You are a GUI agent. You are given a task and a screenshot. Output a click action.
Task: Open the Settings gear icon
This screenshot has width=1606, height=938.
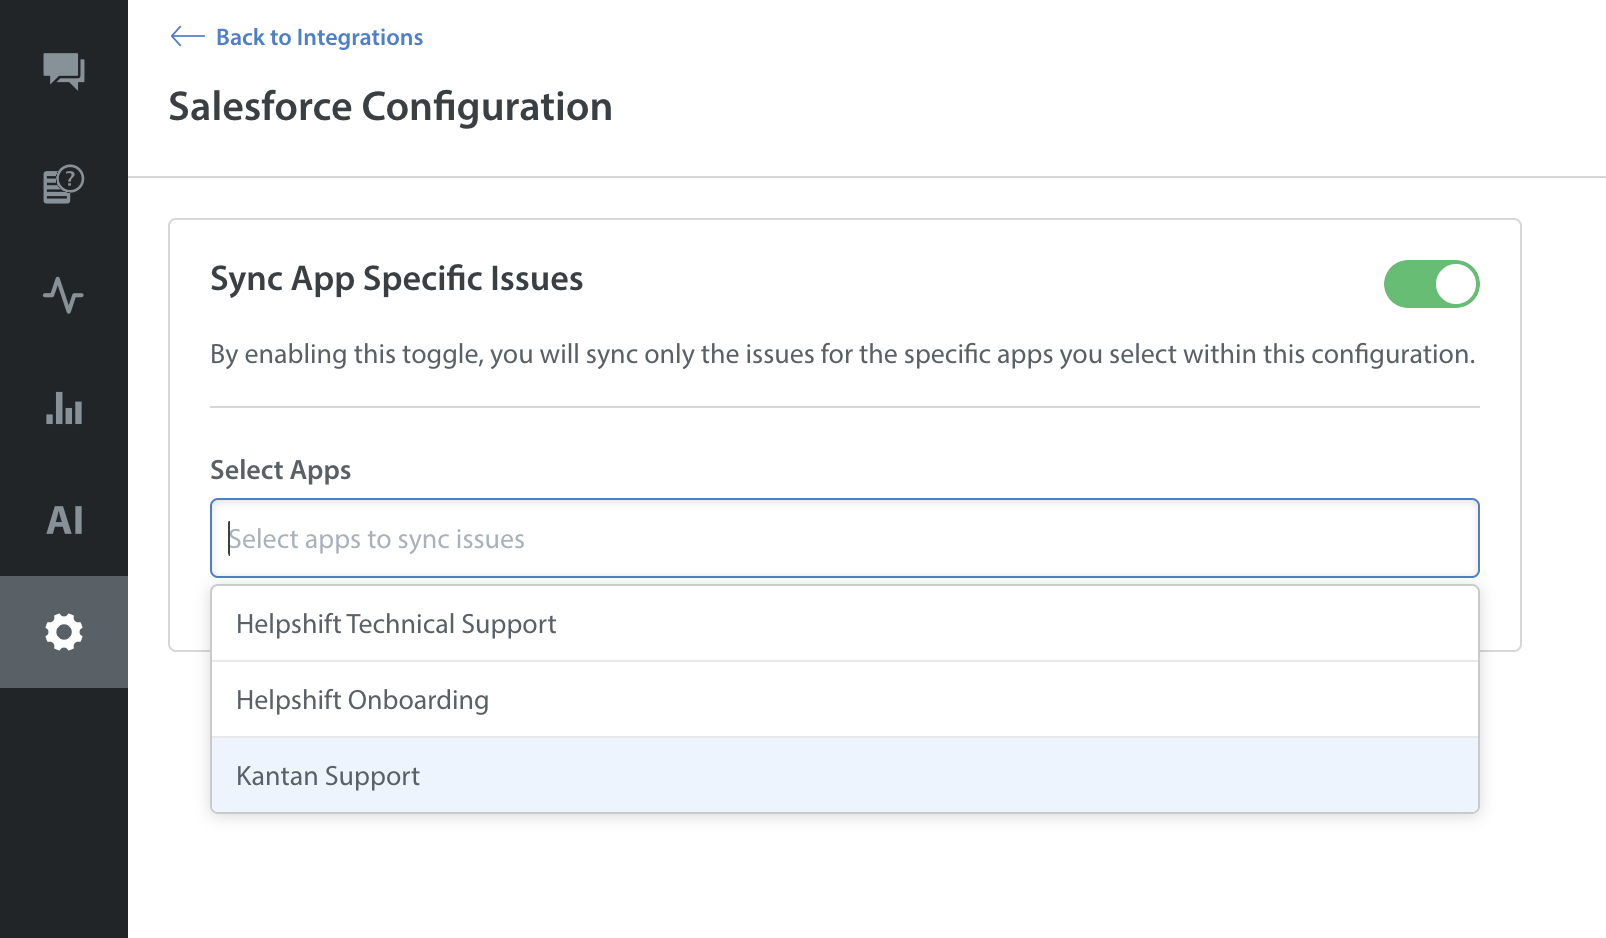click(64, 632)
